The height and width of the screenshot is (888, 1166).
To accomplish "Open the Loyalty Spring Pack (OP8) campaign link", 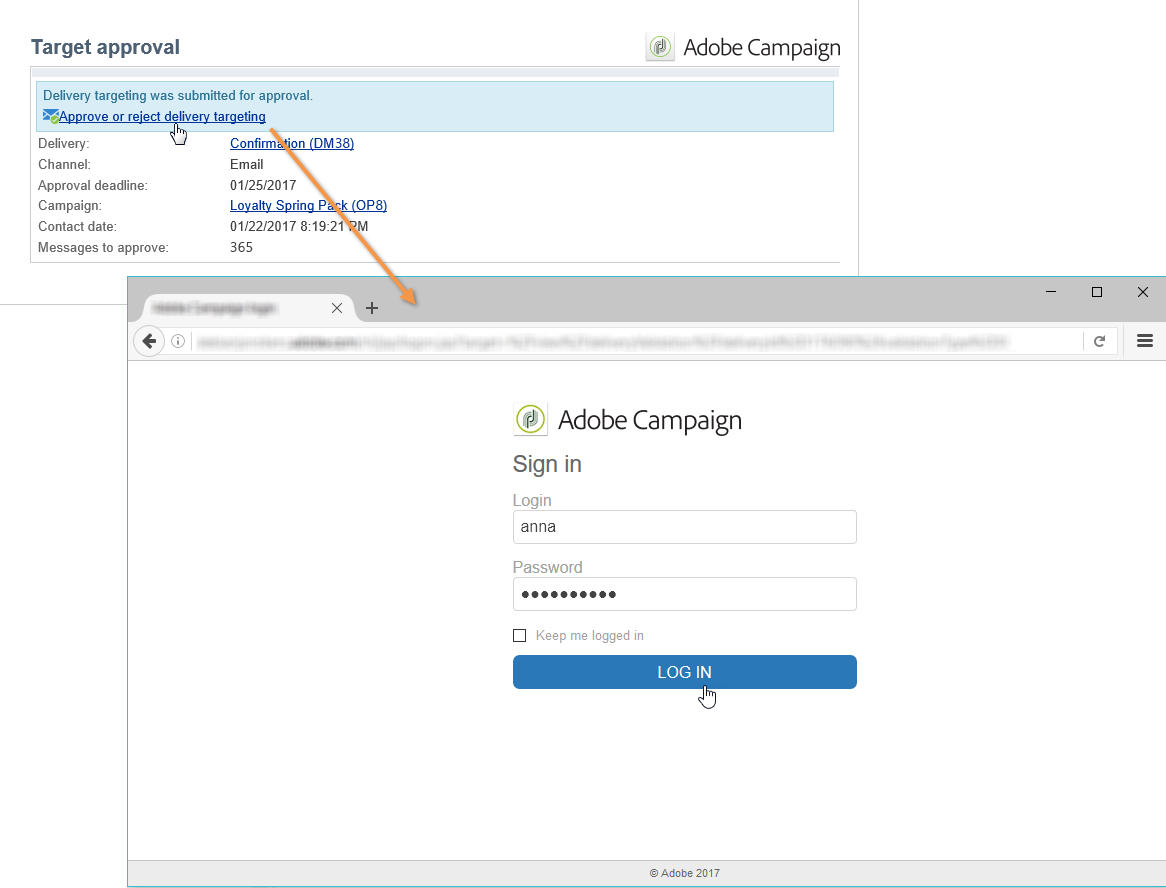I will coord(308,205).
